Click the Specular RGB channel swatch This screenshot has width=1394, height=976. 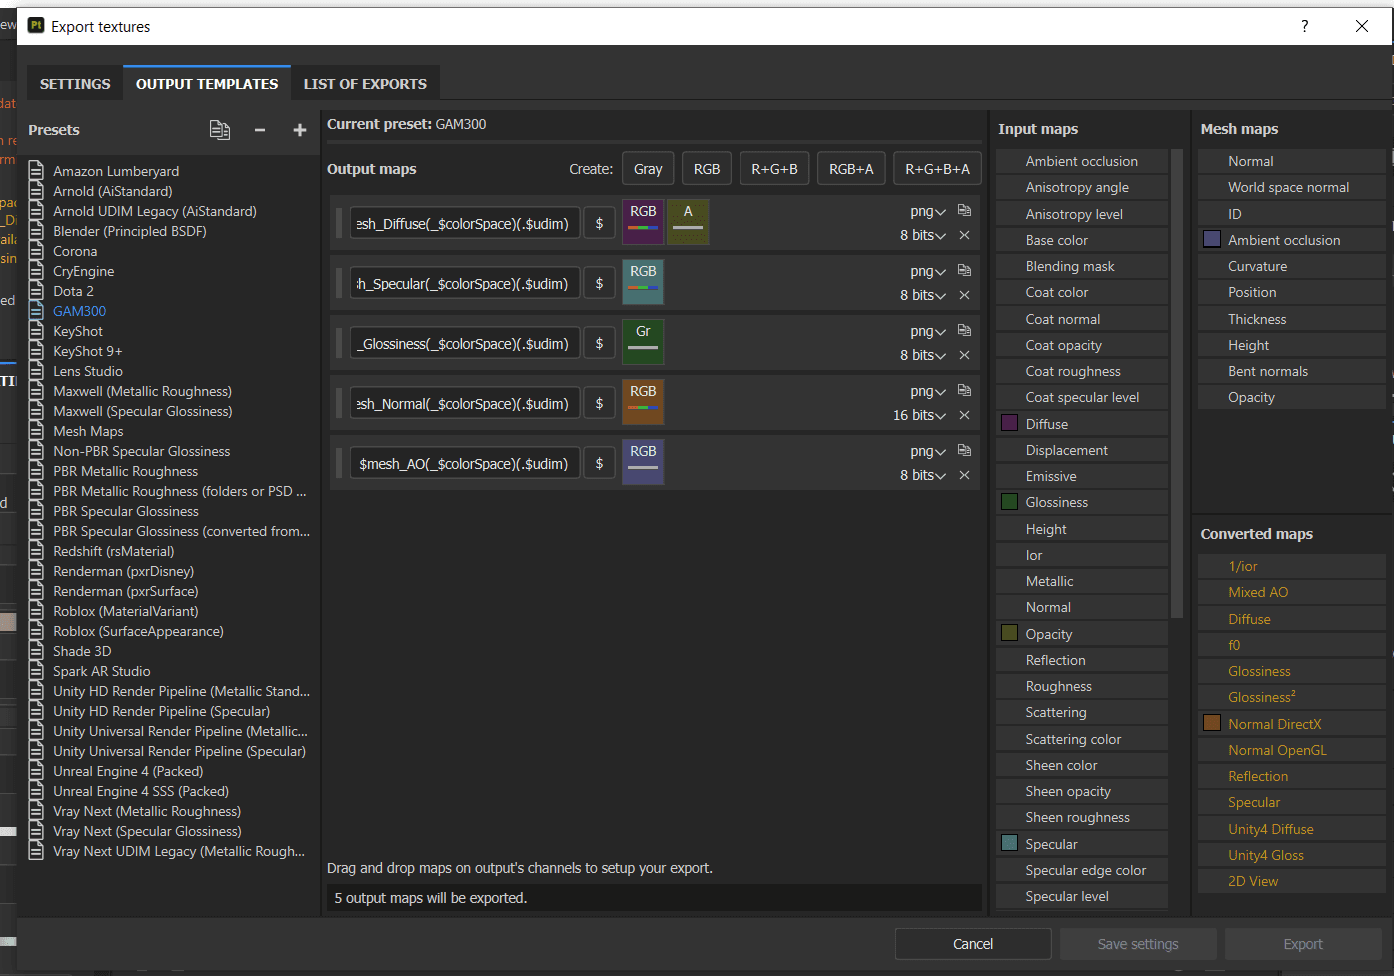(x=643, y=282)
